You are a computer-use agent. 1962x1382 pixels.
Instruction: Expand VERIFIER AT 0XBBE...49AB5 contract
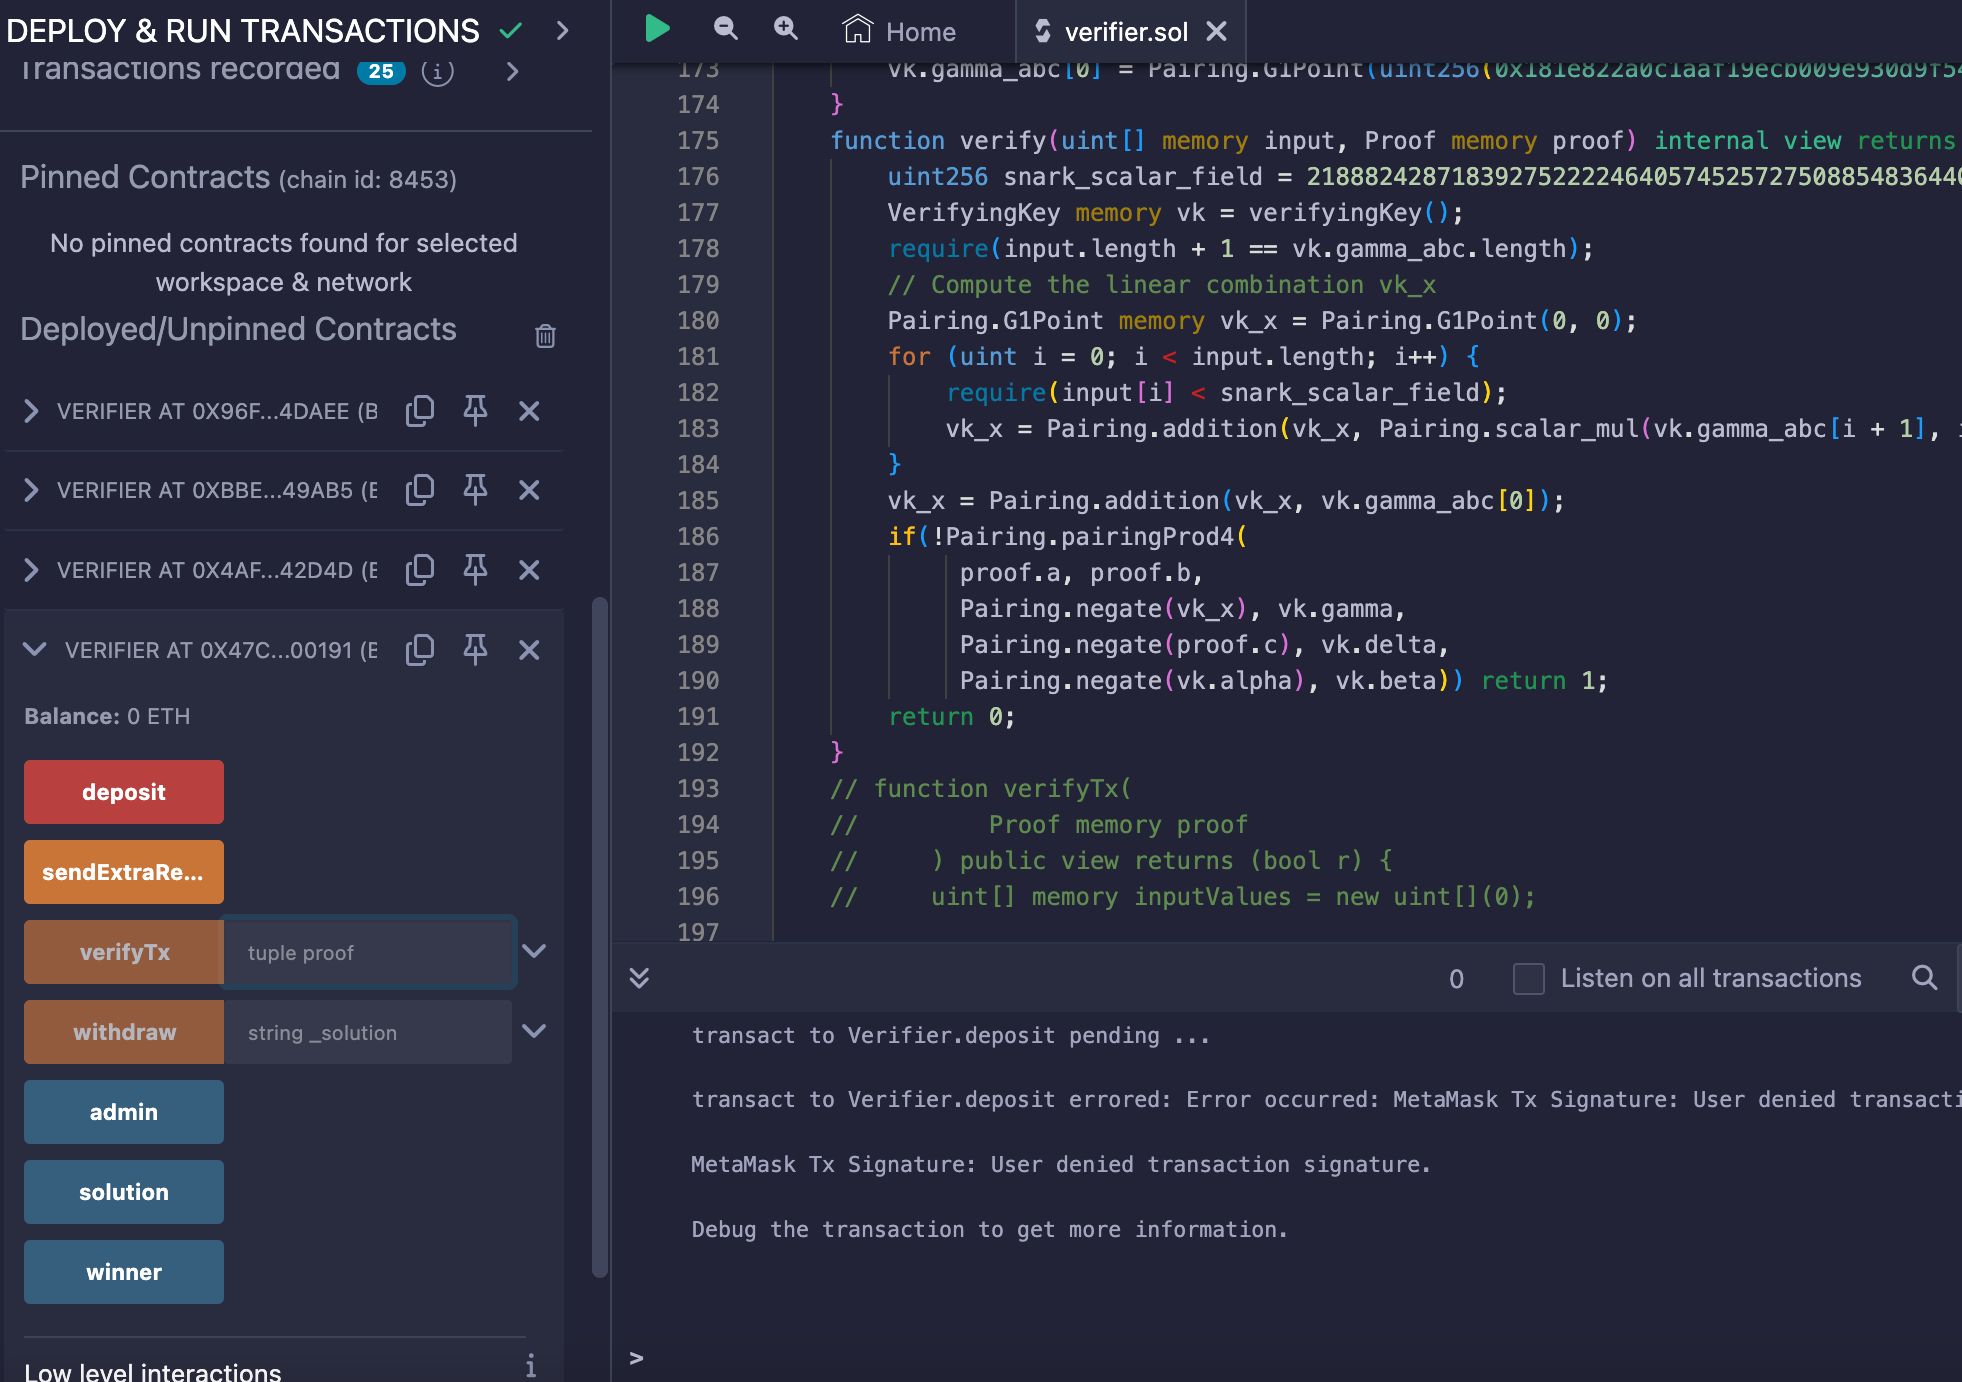click(31, 490)
